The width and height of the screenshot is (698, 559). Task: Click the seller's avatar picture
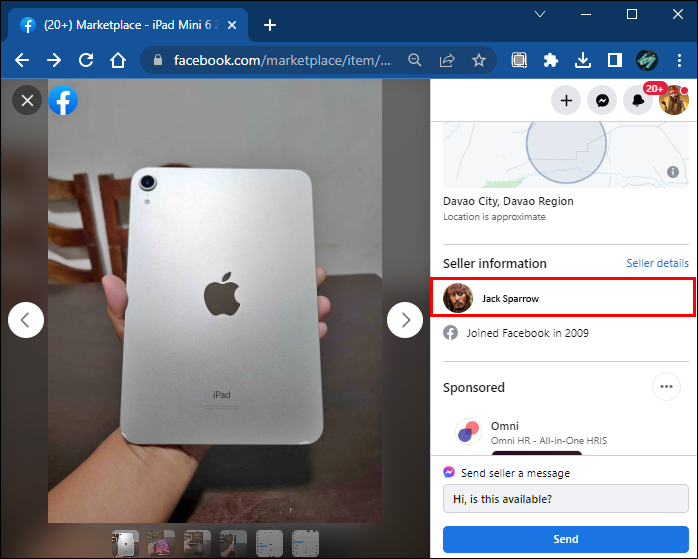(458, 298)
